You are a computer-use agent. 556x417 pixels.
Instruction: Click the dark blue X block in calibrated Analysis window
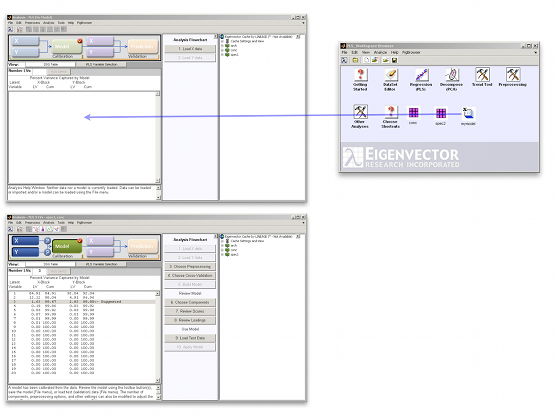point(25,241)
